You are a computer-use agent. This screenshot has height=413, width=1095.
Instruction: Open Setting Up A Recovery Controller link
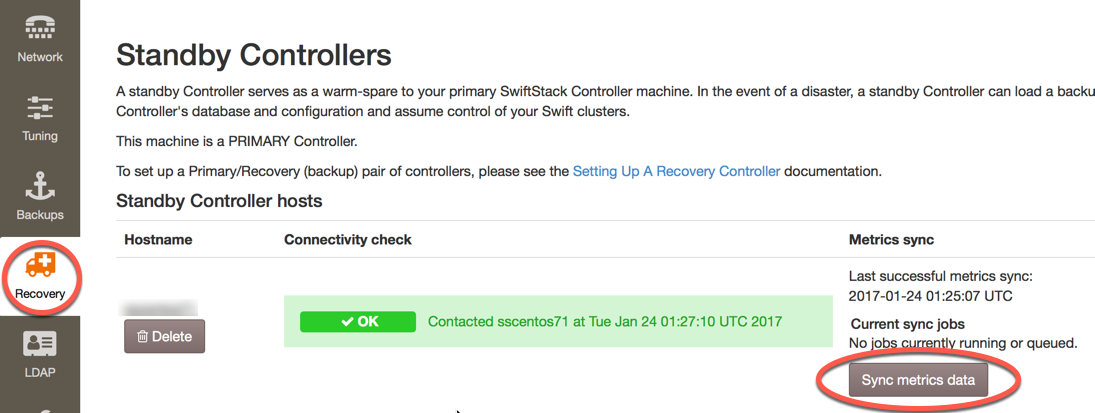point(676,171)
